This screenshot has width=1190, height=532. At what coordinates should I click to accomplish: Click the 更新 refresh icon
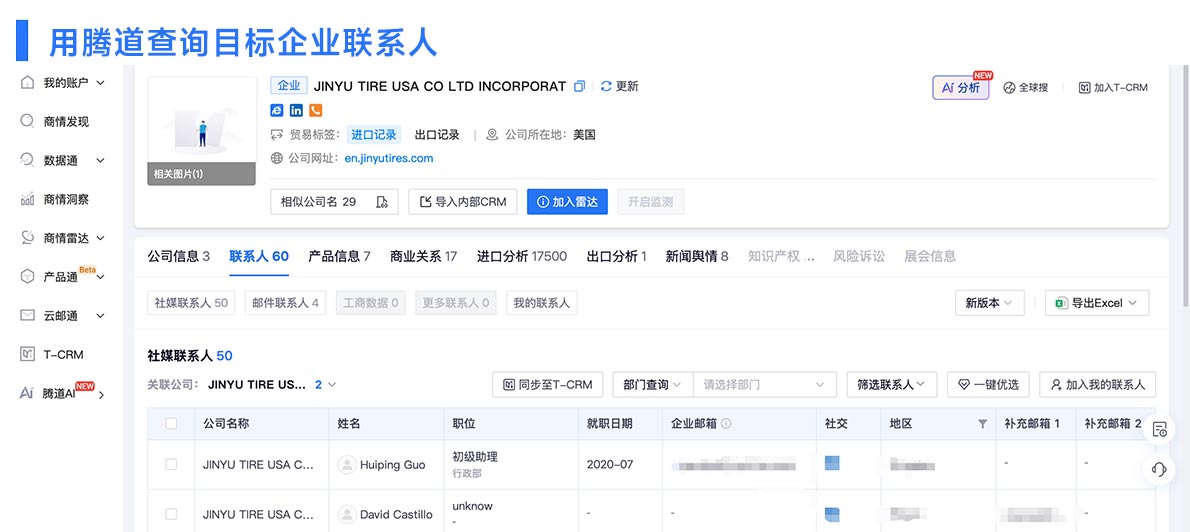coord(606,87)
